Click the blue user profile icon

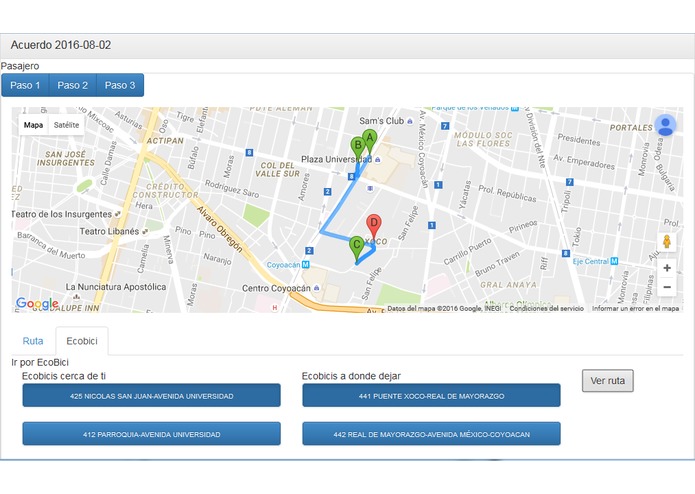pos(665,125)
